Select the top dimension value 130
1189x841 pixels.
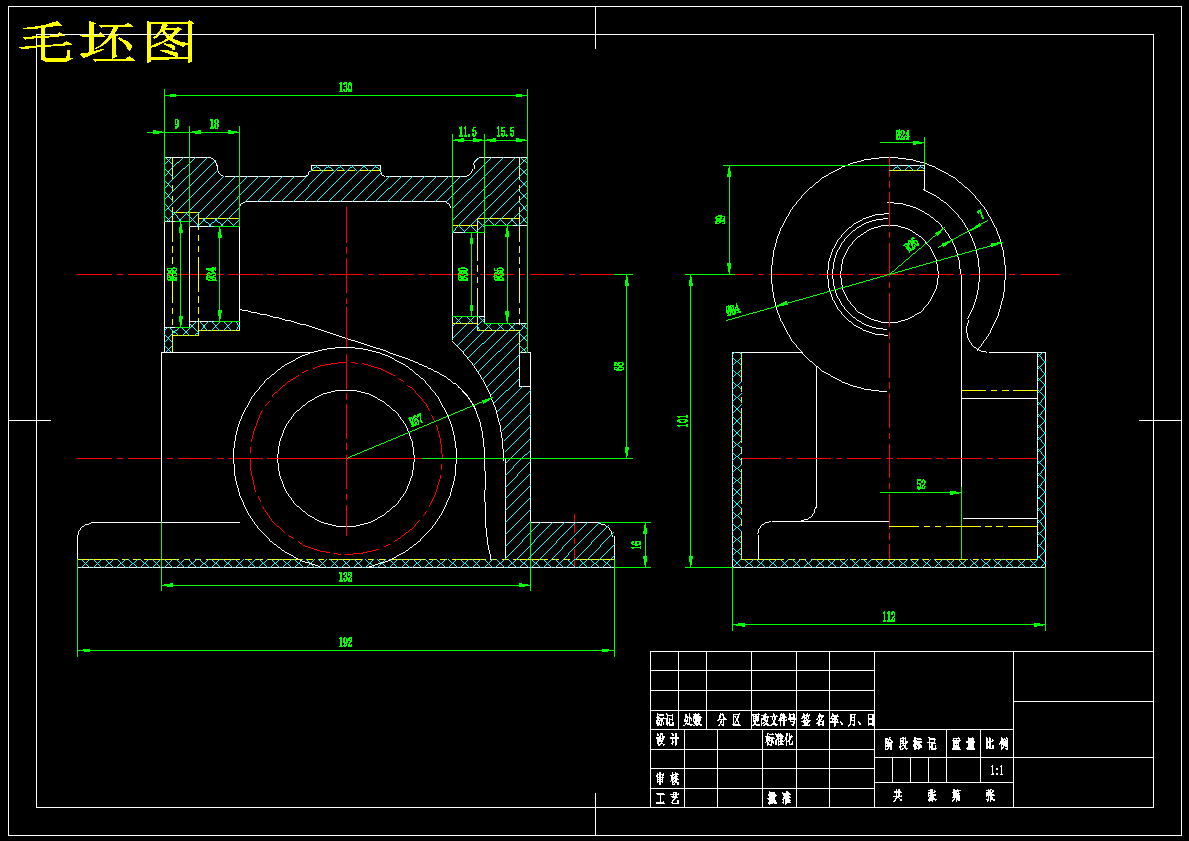coord(345,87)
